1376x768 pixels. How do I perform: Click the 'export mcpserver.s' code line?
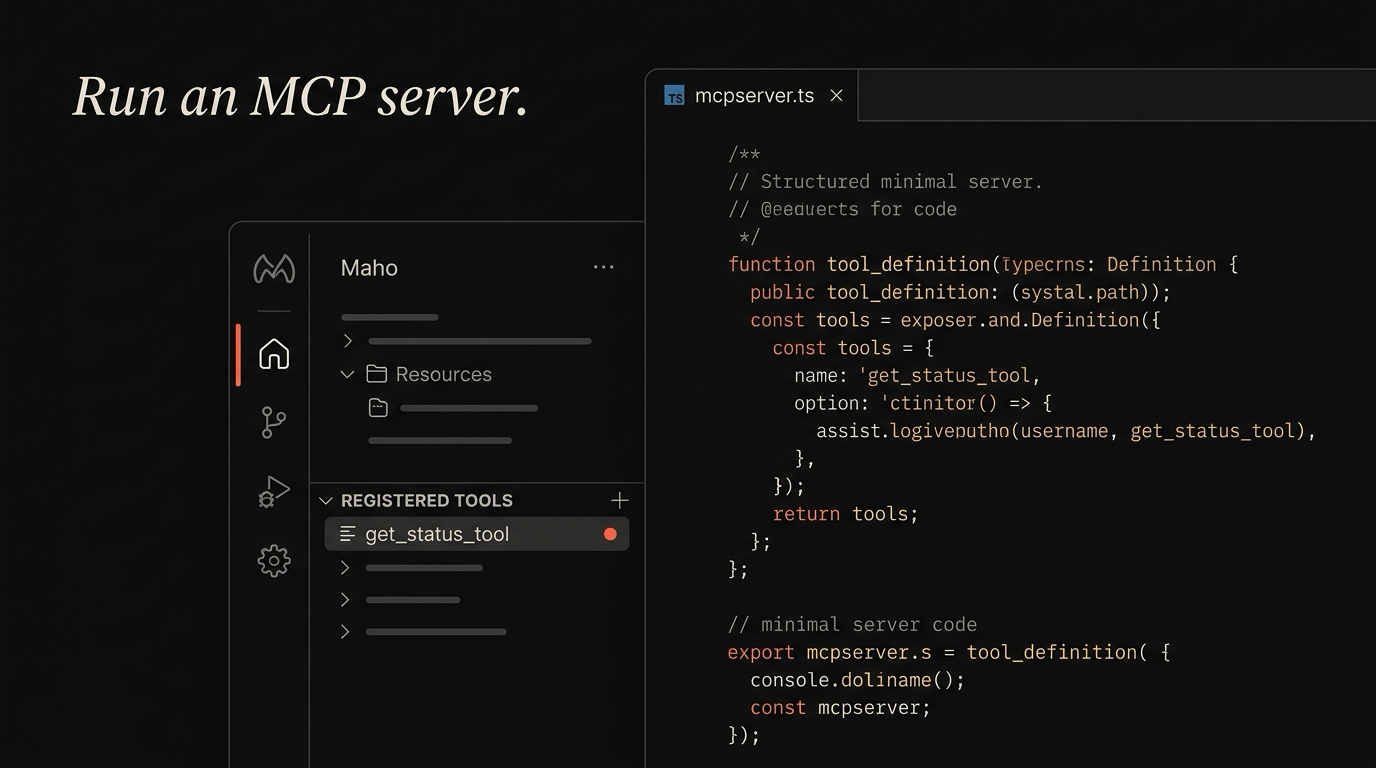click(x=949, y=652)
